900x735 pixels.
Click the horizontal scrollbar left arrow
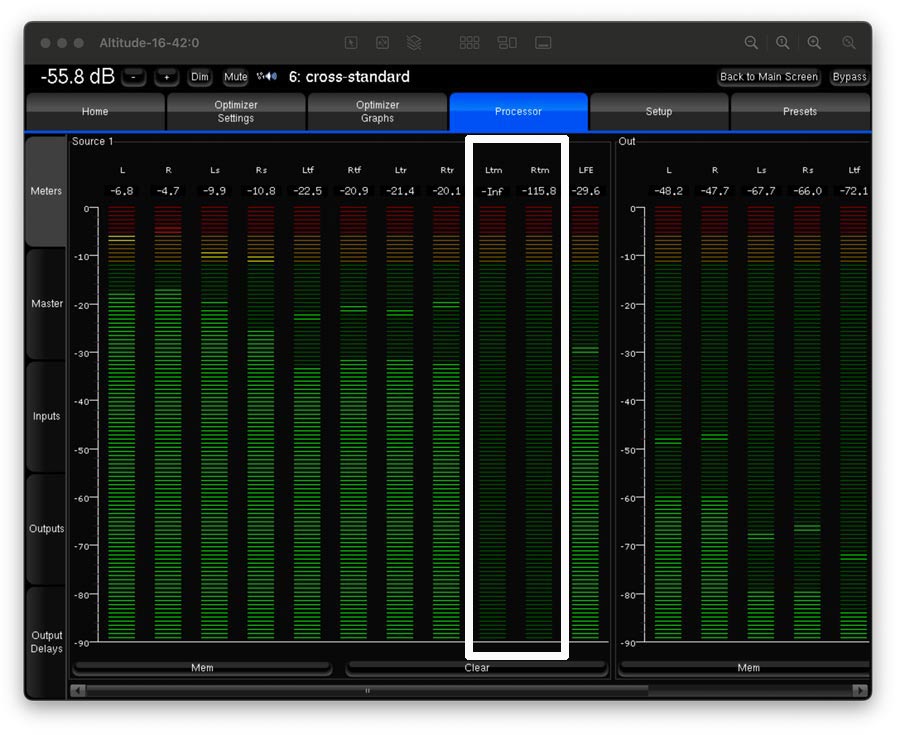pyautogui.click(x=77, y=690)
